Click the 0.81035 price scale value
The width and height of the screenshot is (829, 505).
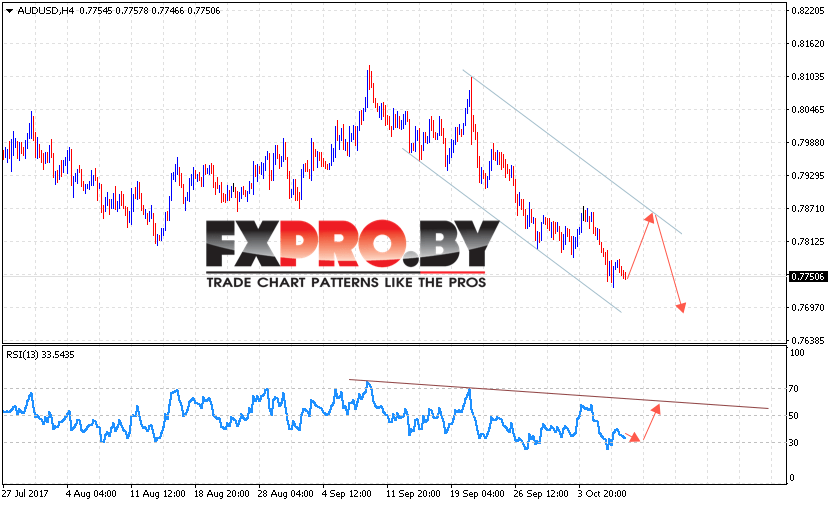tap(808, 77)
